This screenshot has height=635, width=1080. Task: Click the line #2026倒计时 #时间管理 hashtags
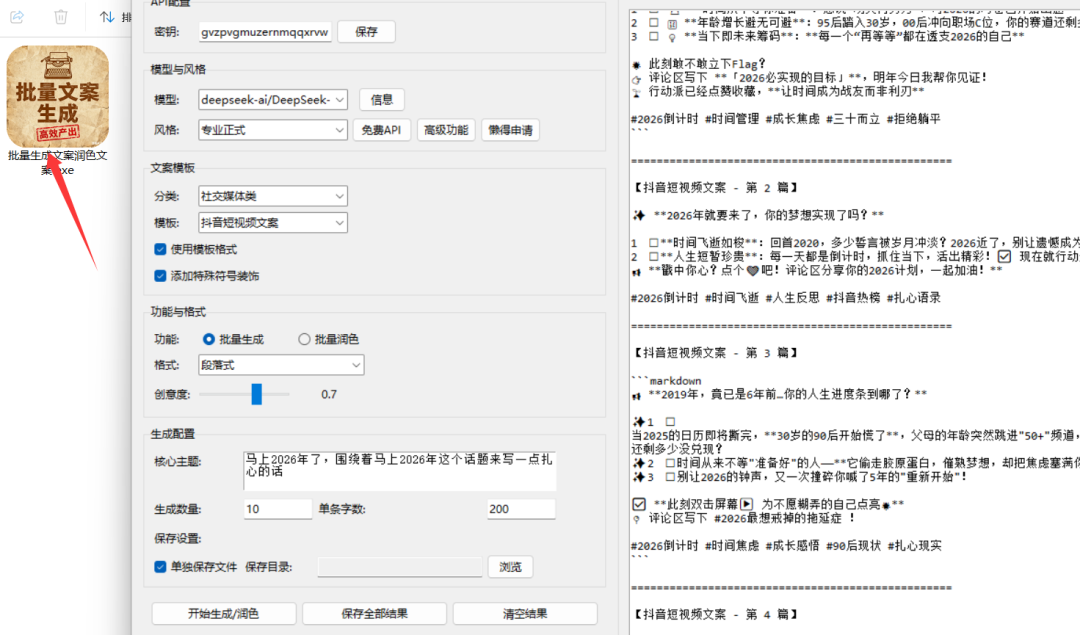(786, 119)
